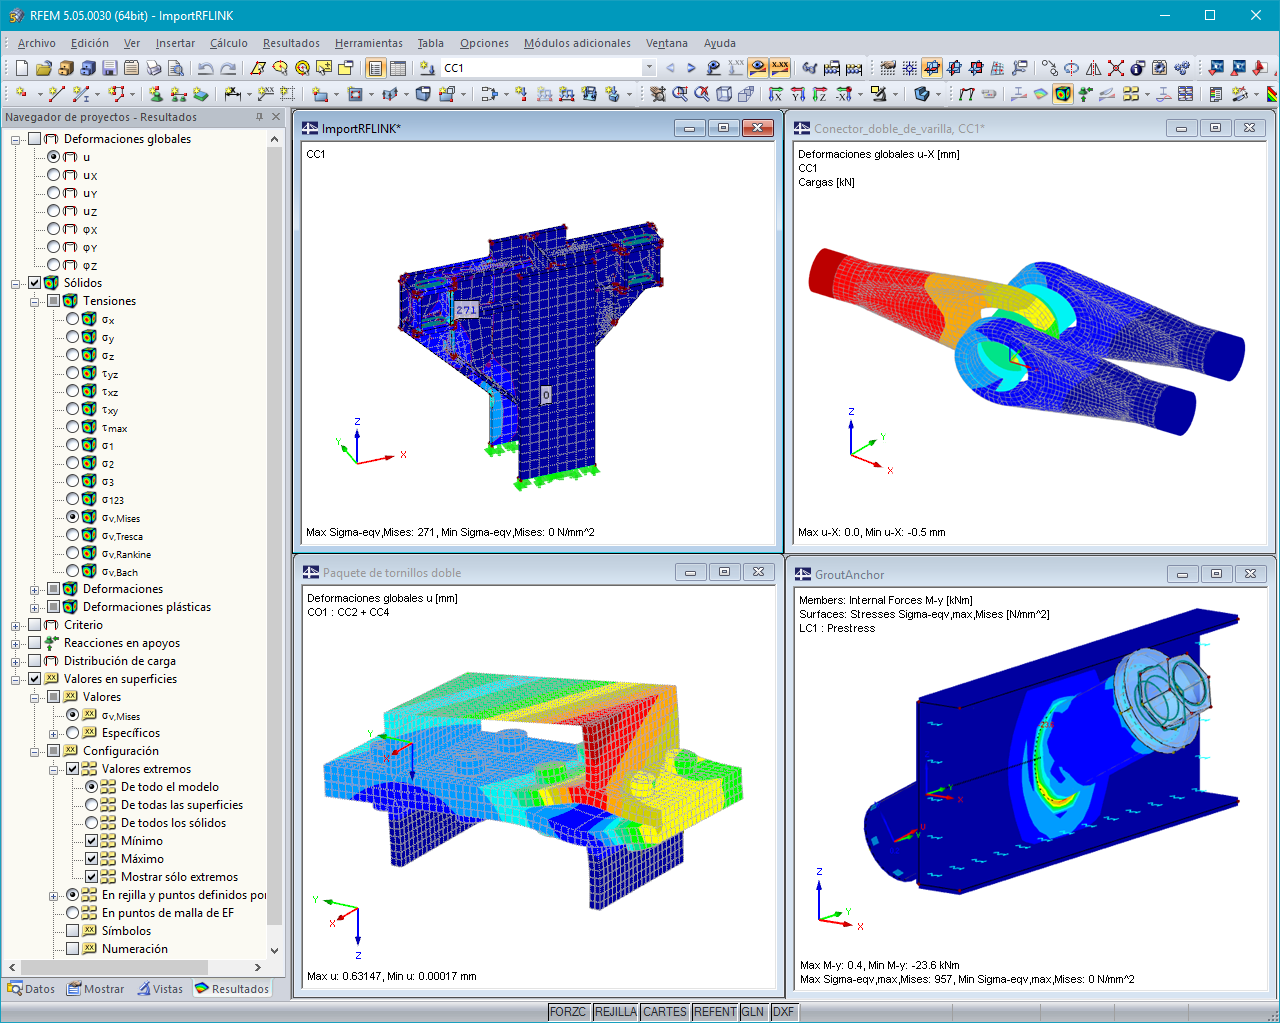Click the New line tool icon

[56, 94]
